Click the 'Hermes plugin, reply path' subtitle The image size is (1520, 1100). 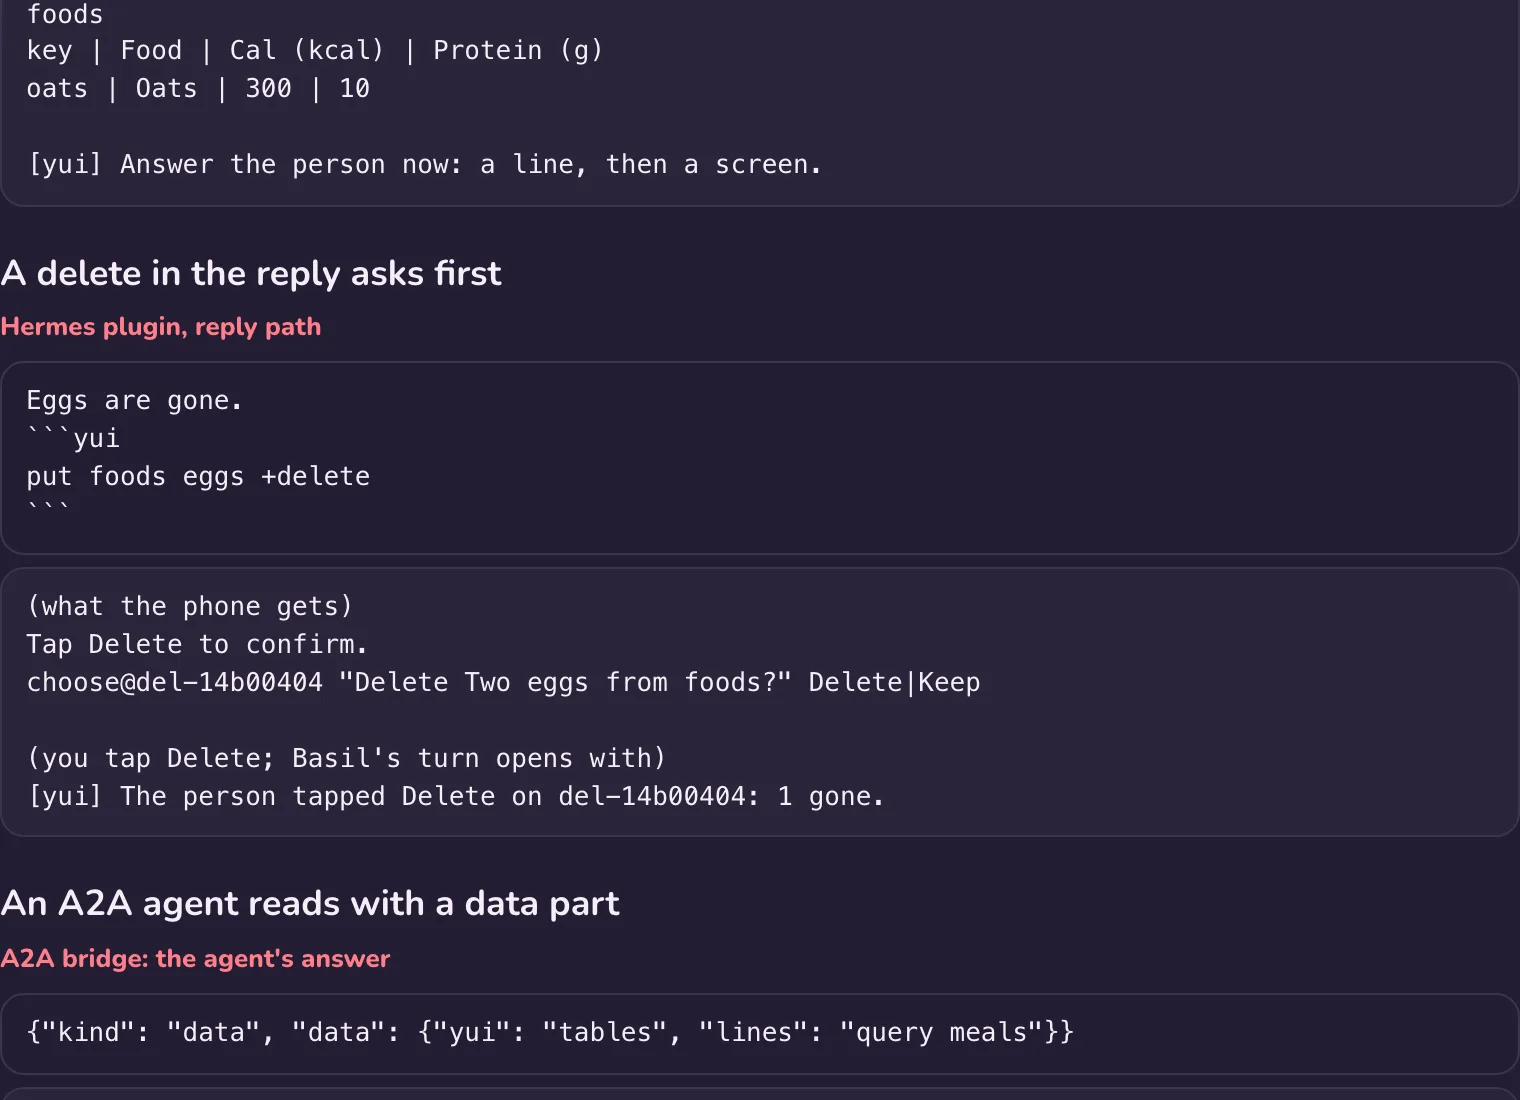[161, 327]
